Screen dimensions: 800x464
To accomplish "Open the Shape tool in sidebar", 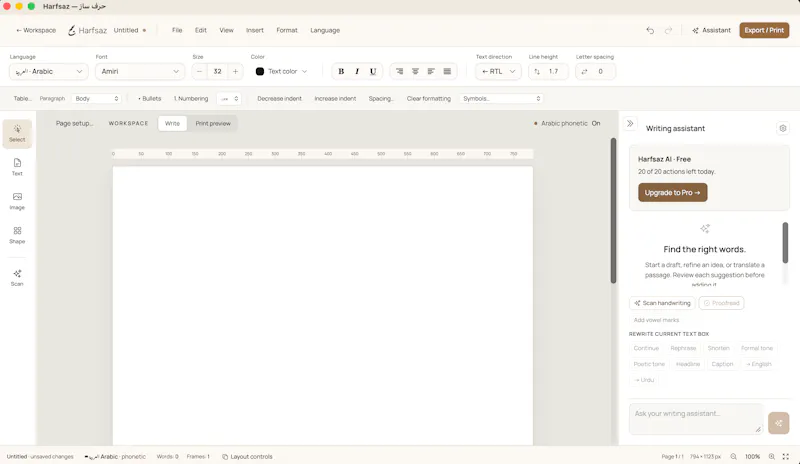I will [x=17, y=235].
